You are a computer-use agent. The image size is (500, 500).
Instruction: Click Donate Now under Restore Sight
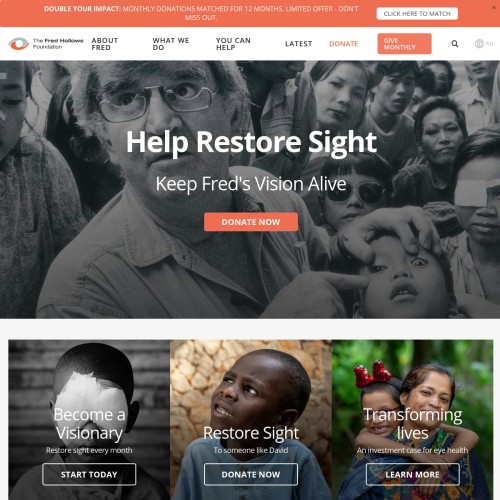coord(251,474)
